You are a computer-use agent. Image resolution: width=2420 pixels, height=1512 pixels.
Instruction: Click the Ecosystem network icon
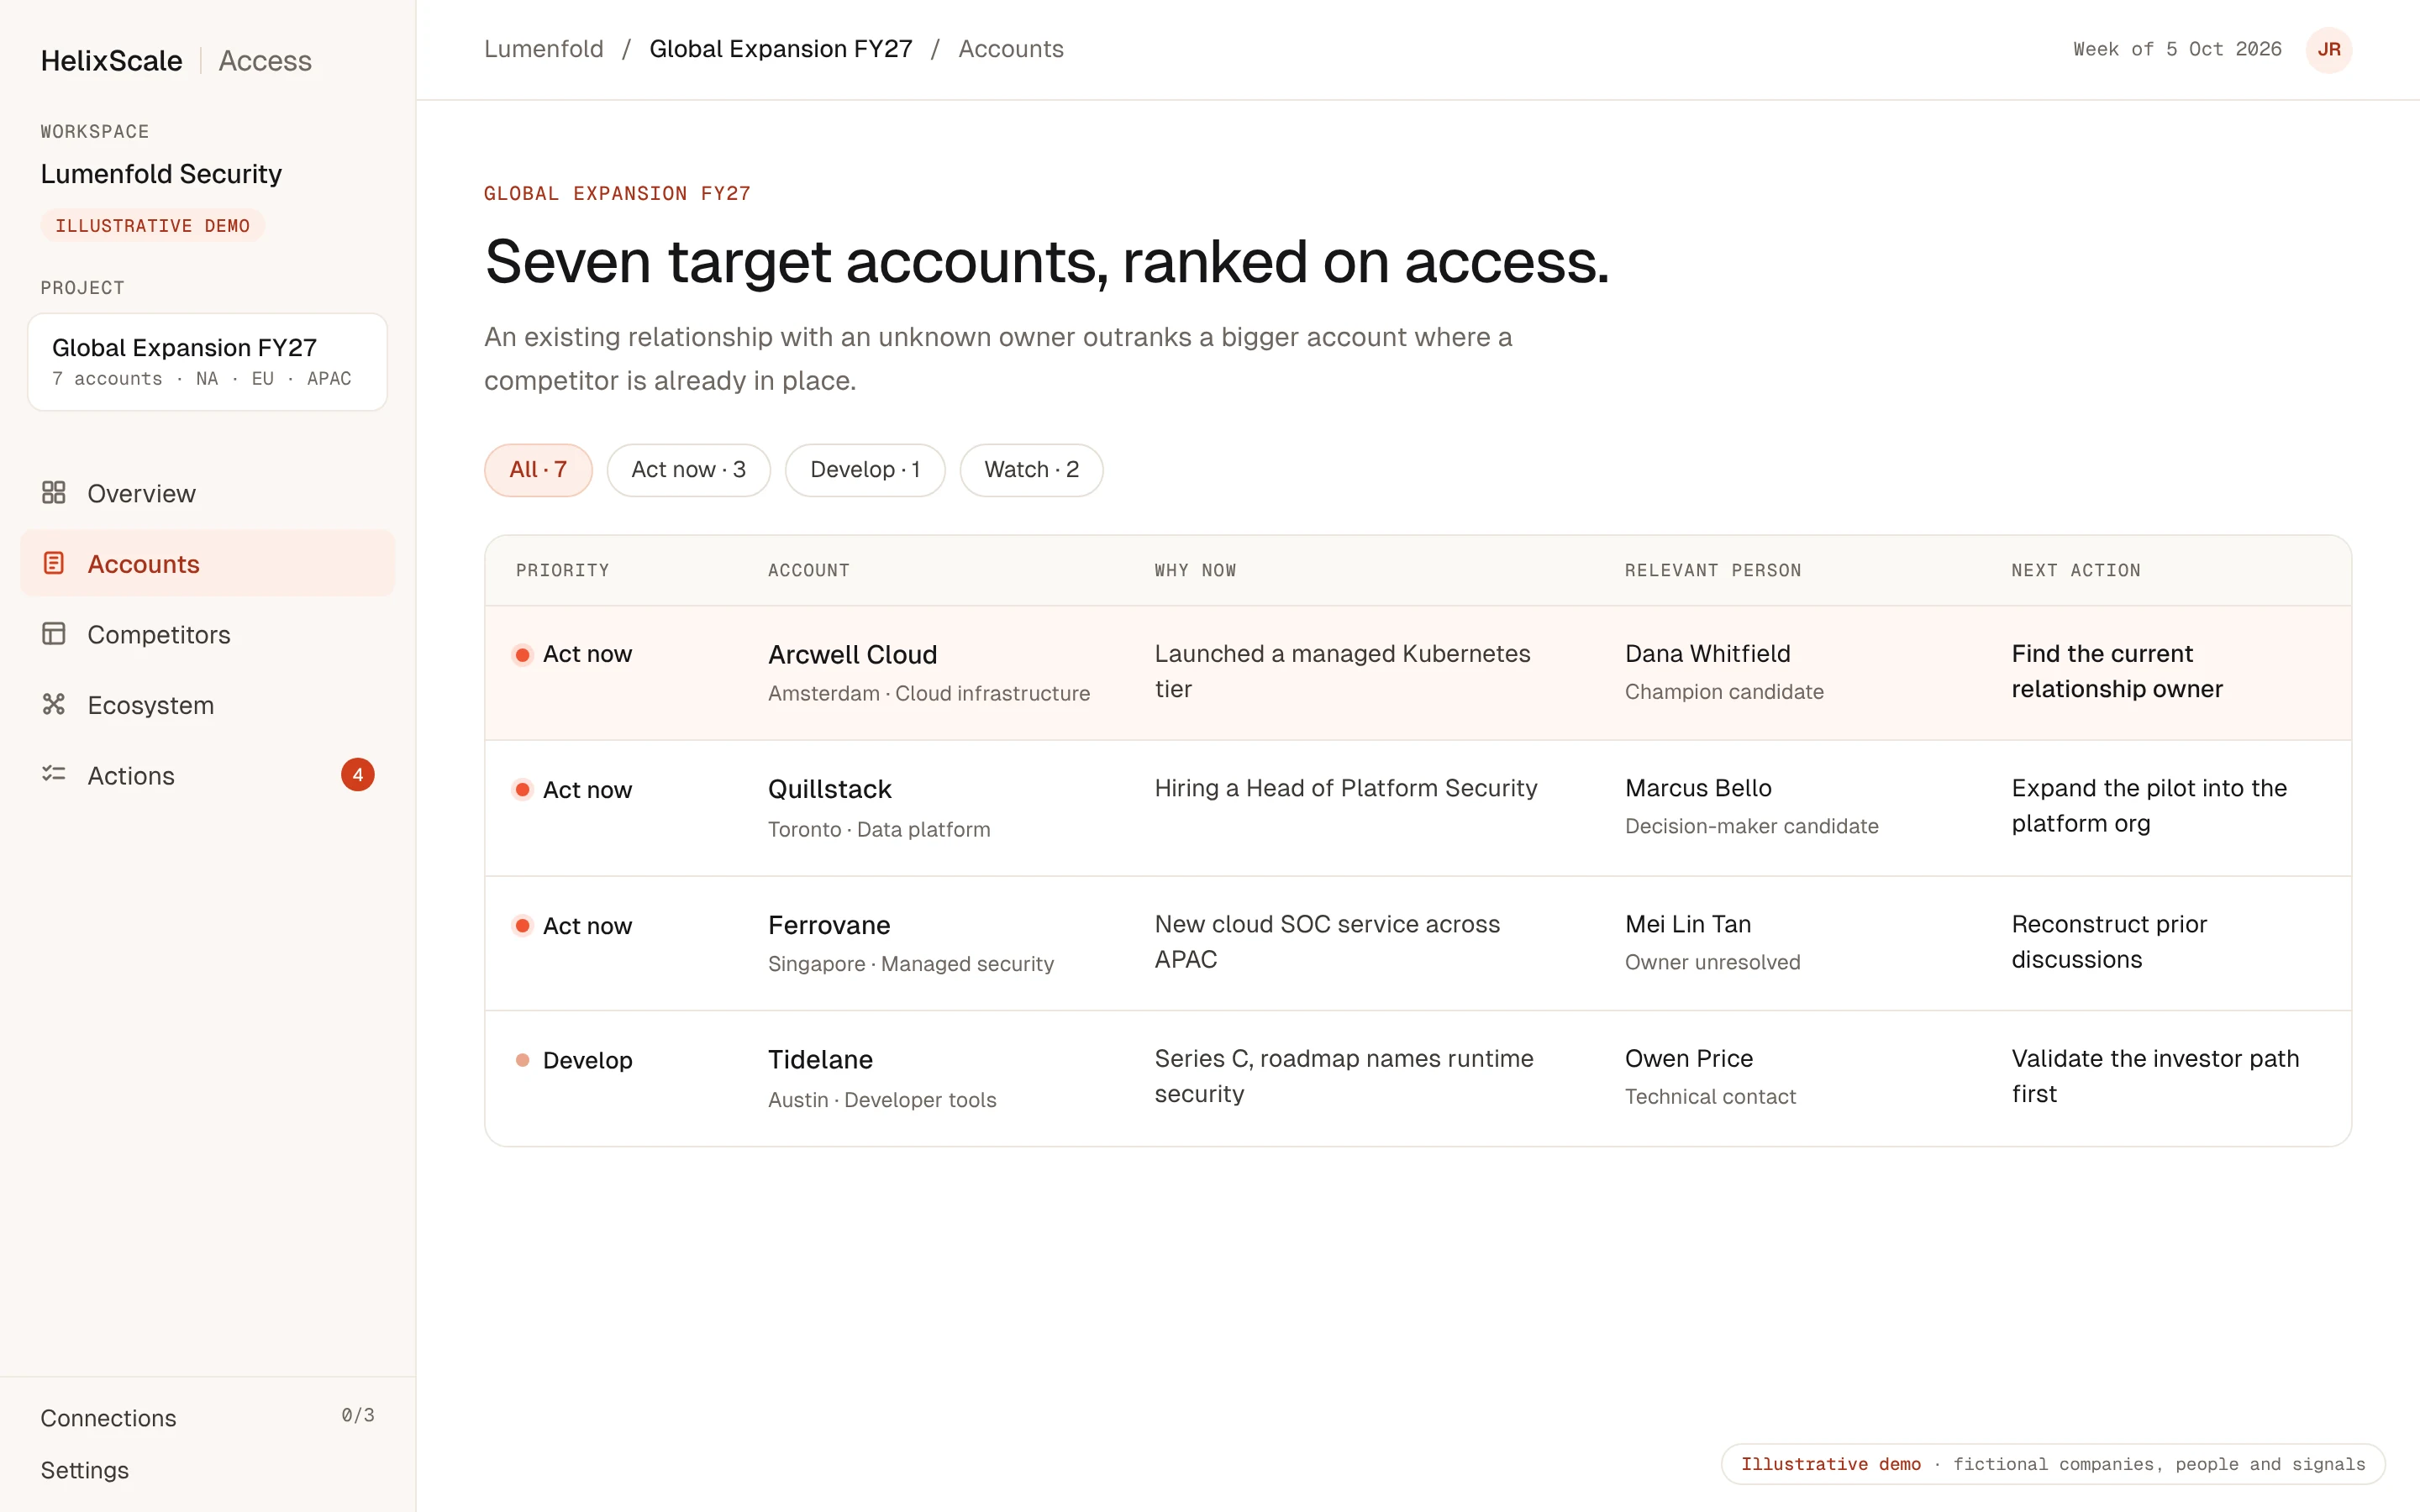tap(54, 704)
